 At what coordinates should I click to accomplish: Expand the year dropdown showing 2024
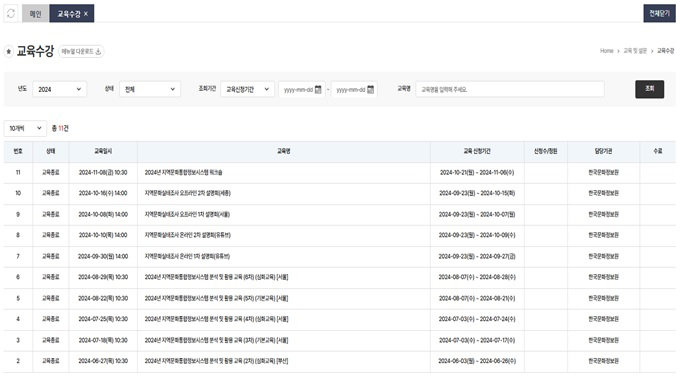[x=59, y=89]
